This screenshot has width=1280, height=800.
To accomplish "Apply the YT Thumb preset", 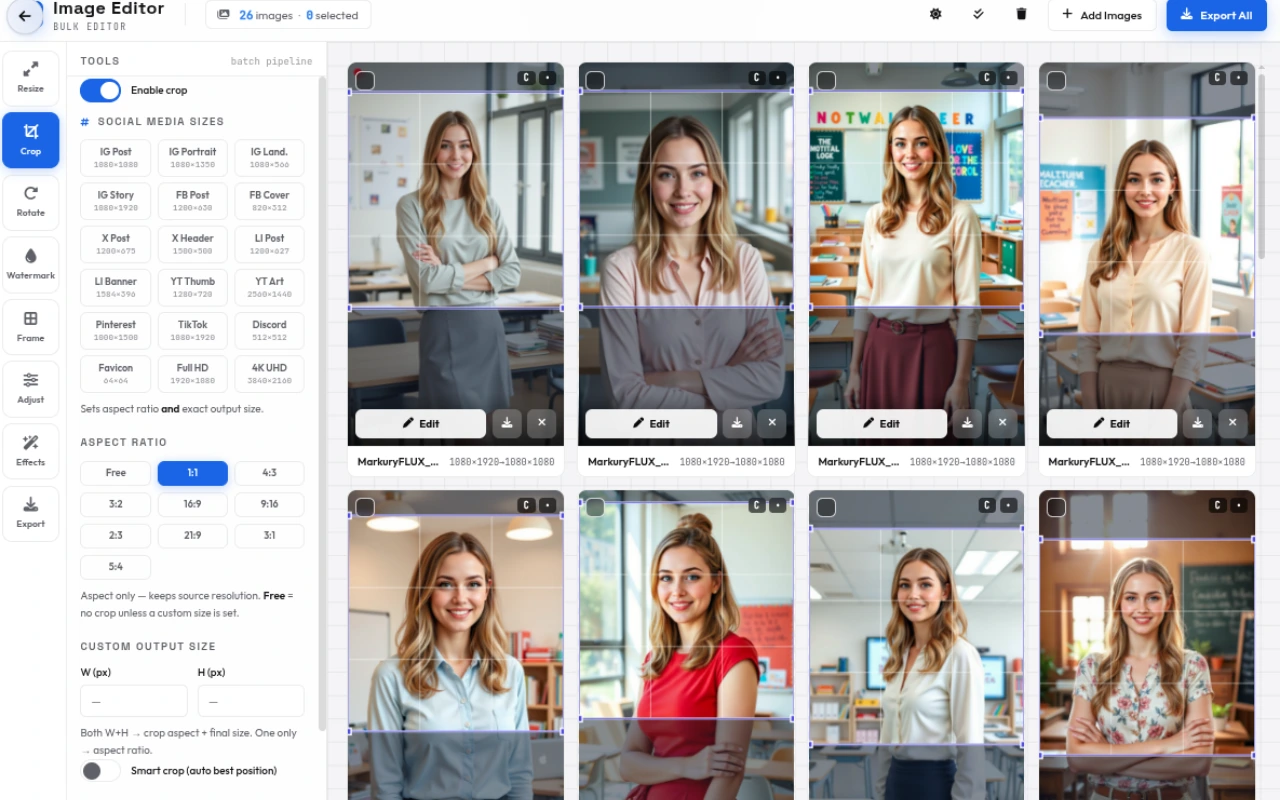I will pyautogui.click(x=192, y=287).
